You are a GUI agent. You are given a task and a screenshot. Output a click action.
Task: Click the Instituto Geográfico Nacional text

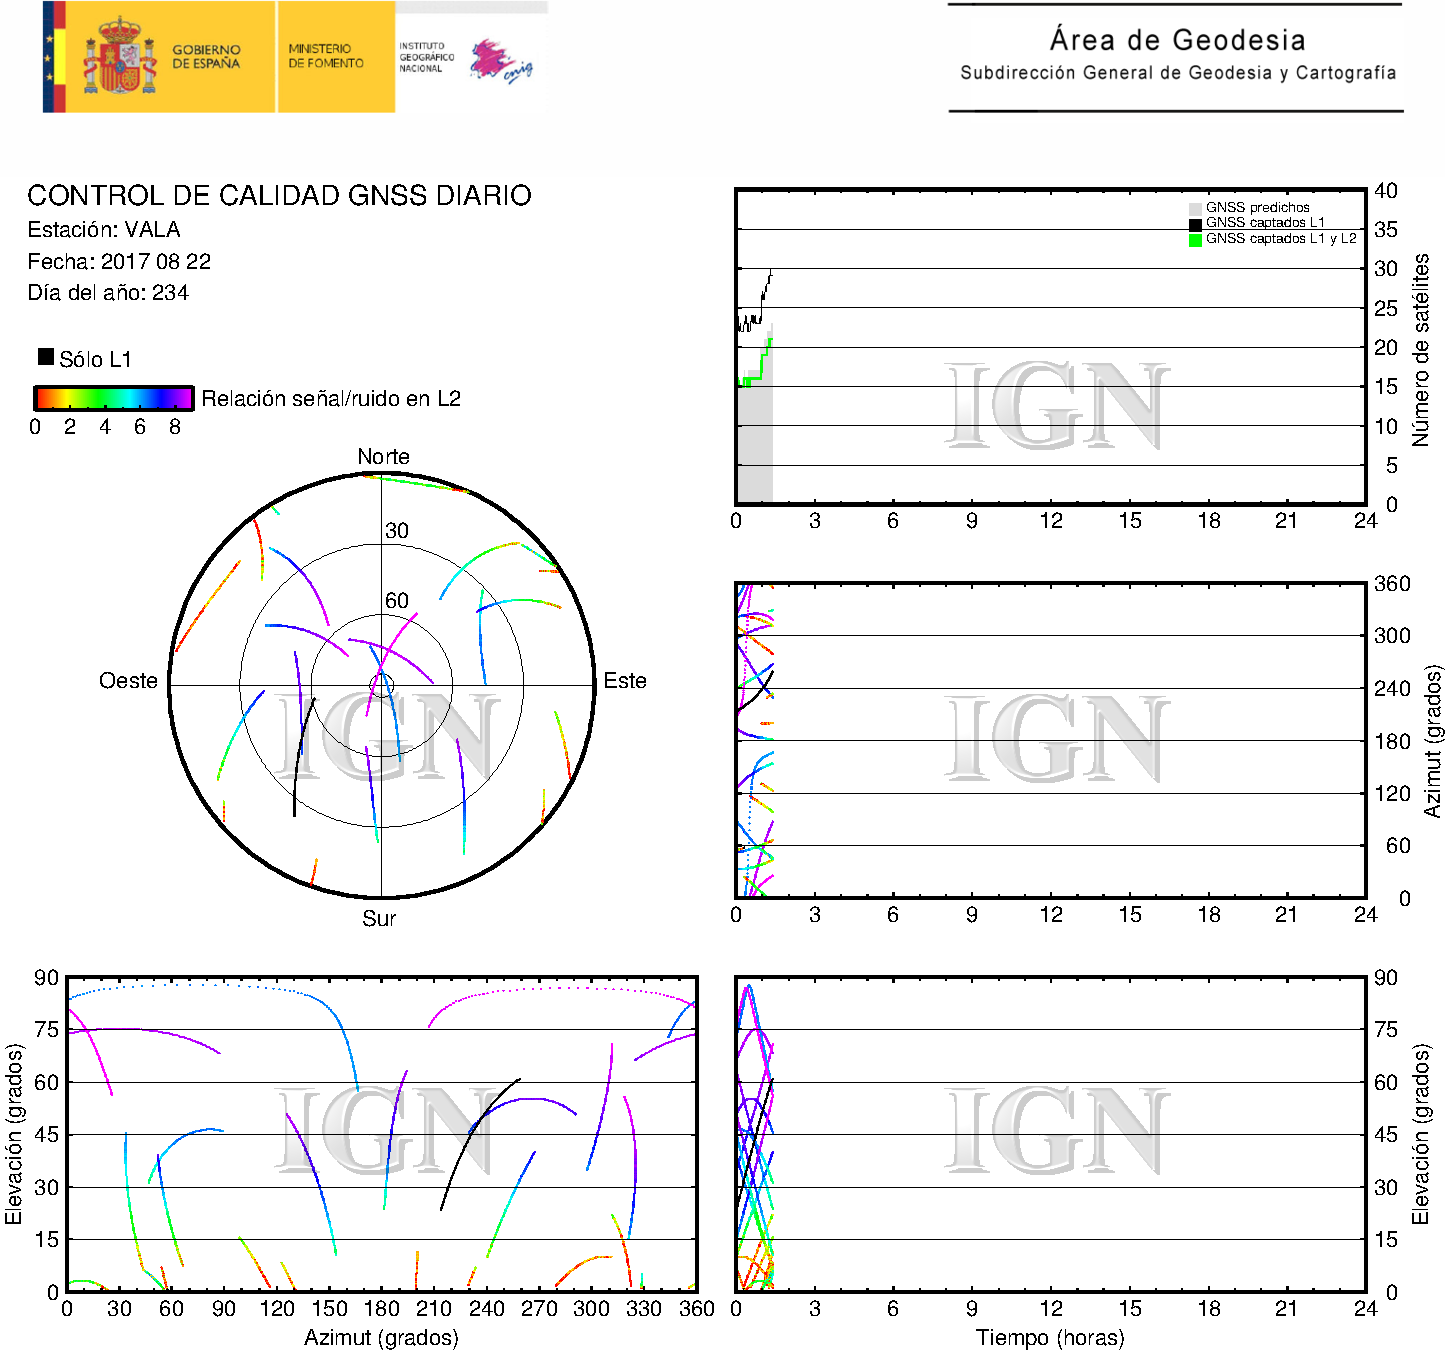(426, 57)
